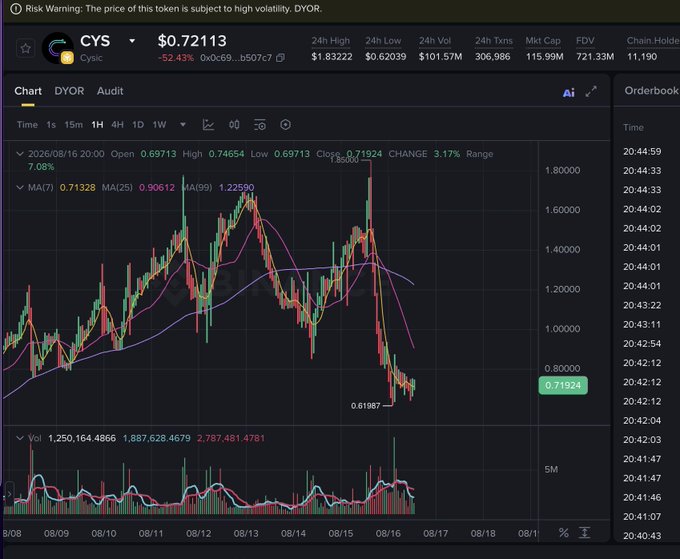Click the risk warning info icon

[x=16, y=9]
